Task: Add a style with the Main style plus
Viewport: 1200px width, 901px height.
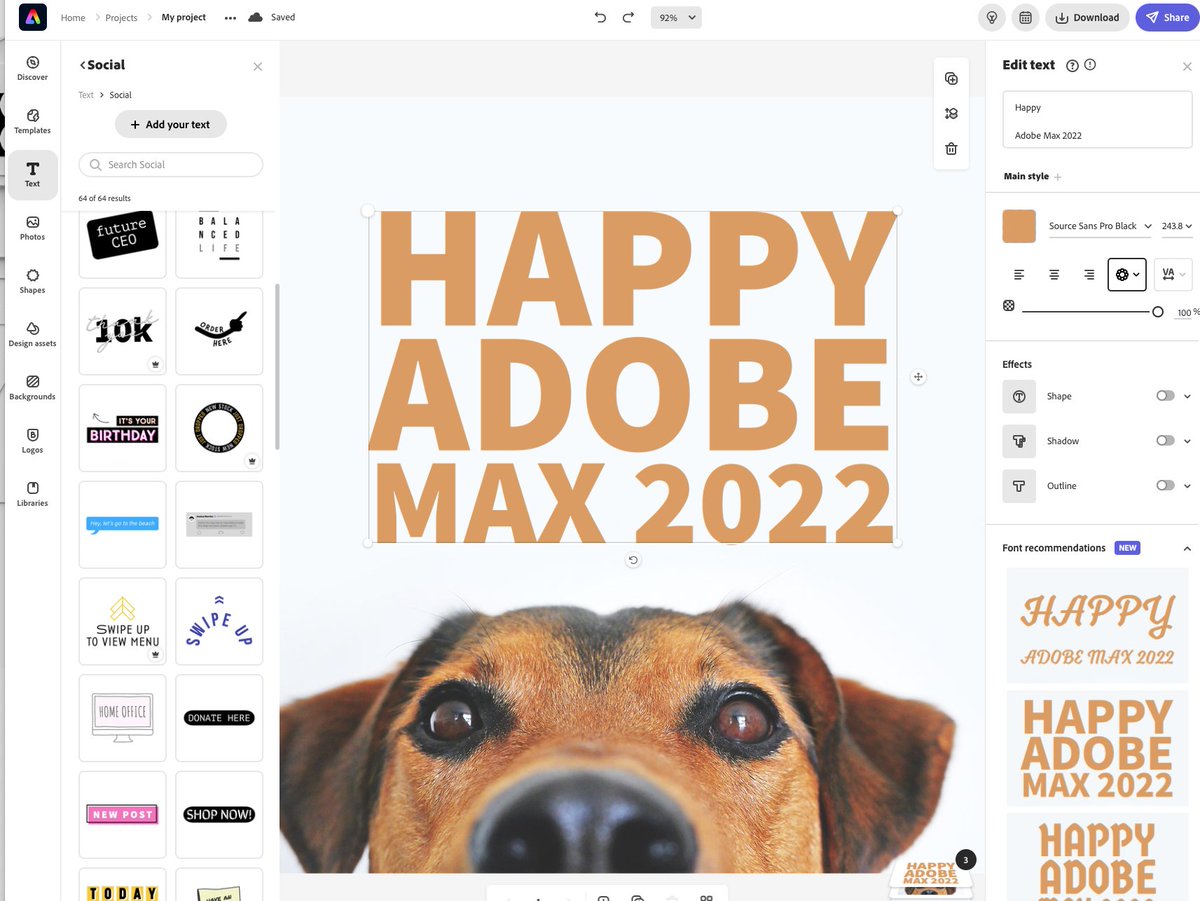Action: pyautogui.click(x=1058, y=177)
